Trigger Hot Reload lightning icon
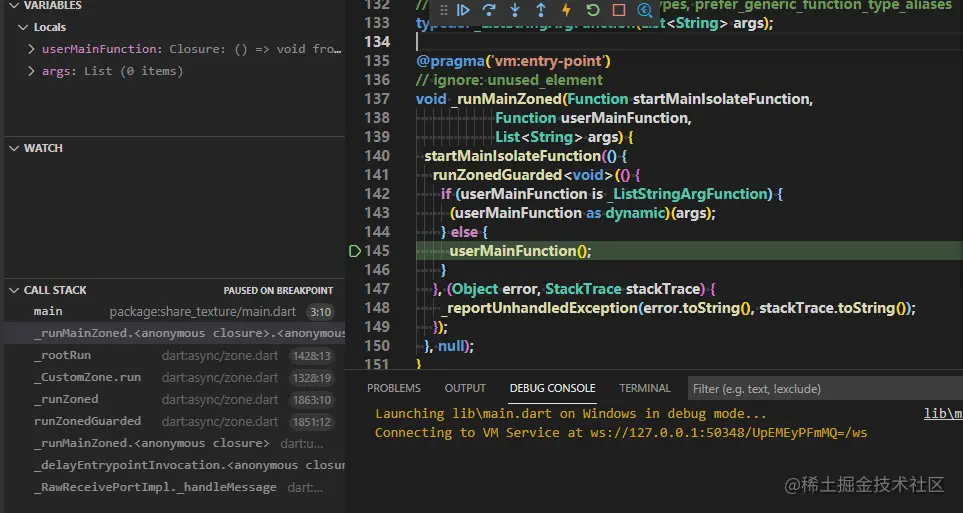This screenshot has width=963, height=513. 566,10
